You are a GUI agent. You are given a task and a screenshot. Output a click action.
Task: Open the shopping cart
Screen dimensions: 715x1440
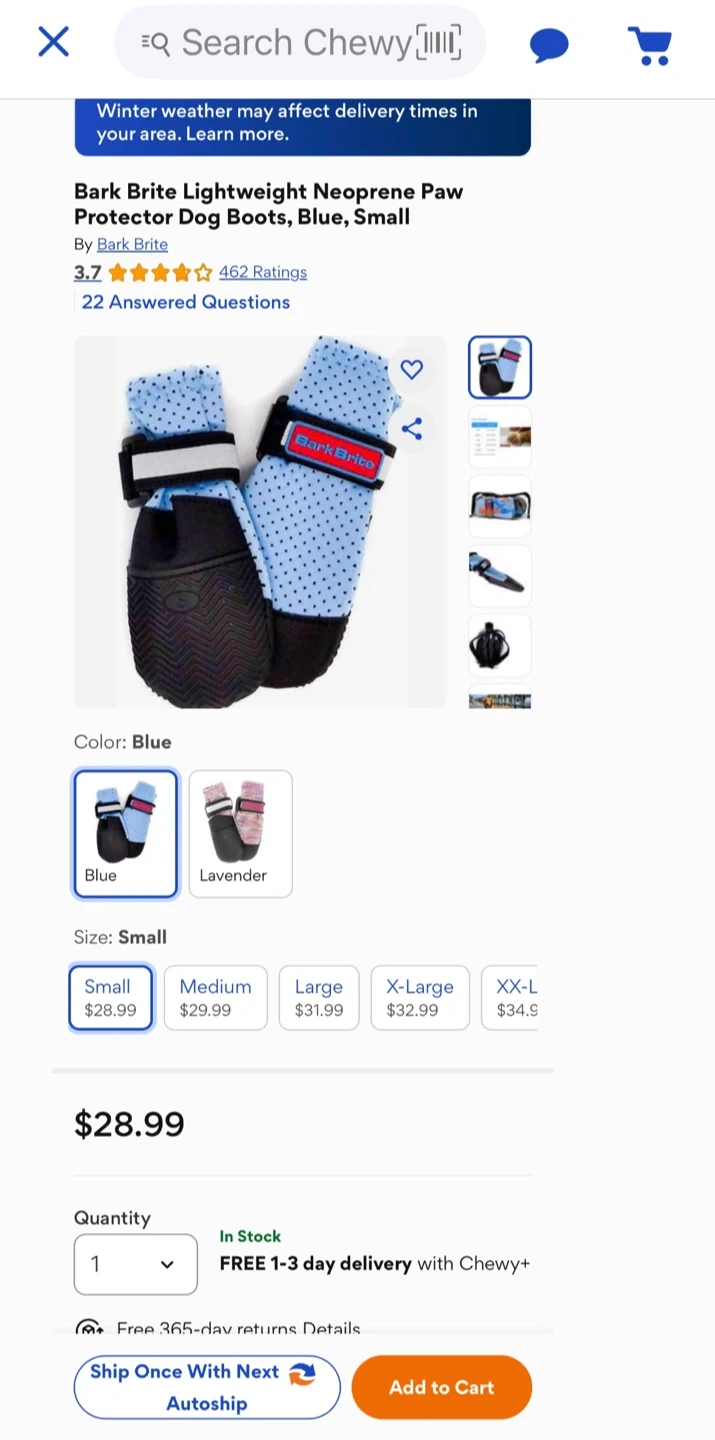650,45
